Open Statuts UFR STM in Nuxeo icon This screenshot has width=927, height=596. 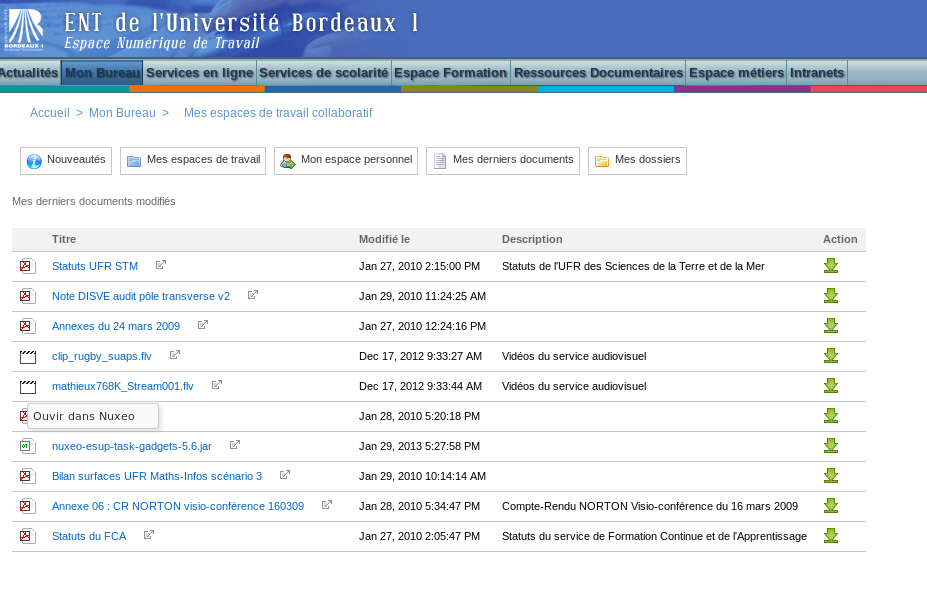(x=161, y=265)
